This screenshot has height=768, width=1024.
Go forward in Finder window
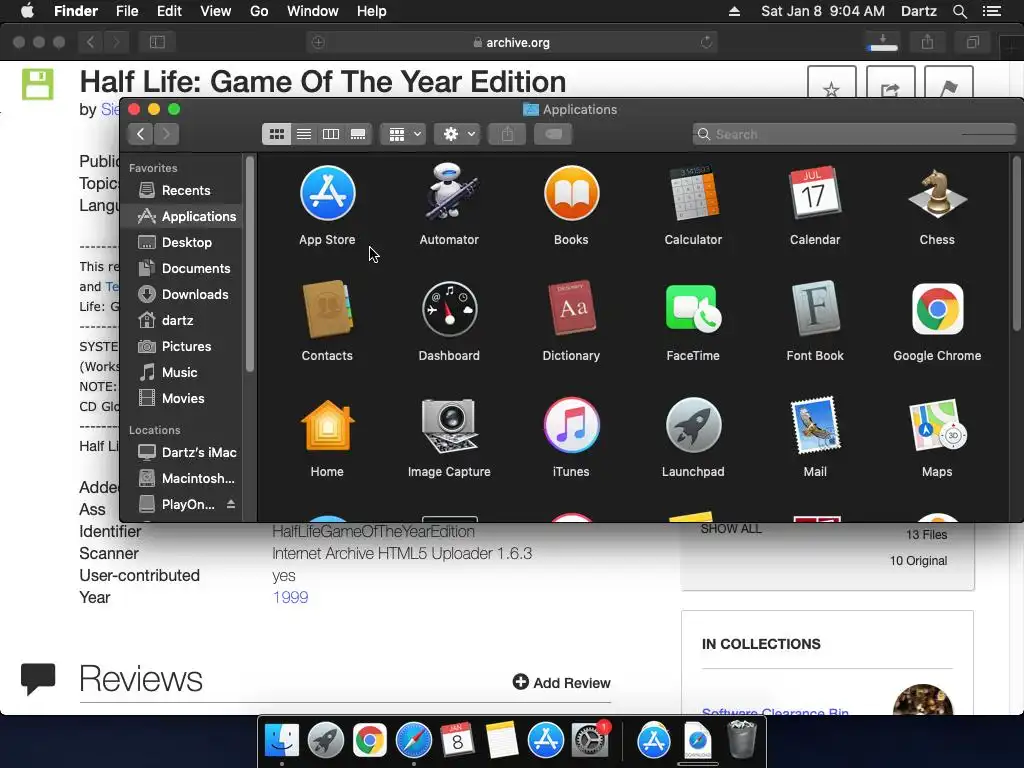[167, 134]
